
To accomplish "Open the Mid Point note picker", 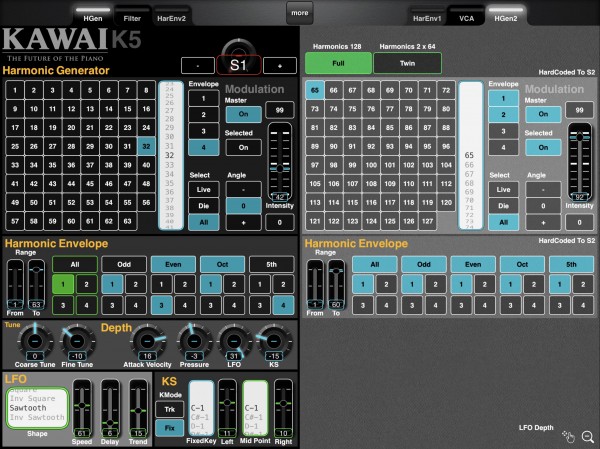I will [255, 409].
